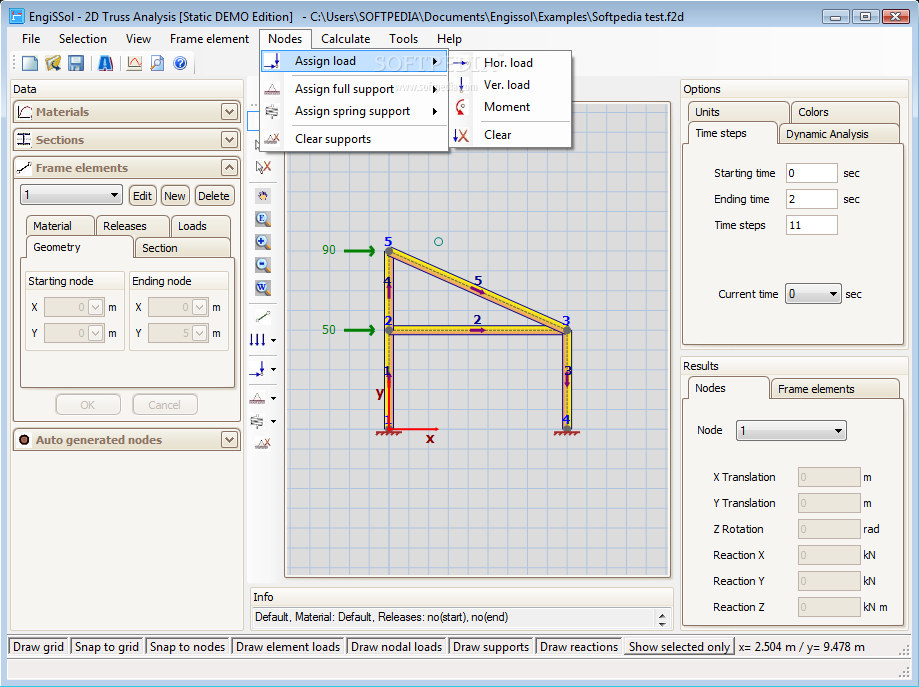Switch to the Frame elements results tab
This screenshot has width=919, height=687.
[835, 389]
